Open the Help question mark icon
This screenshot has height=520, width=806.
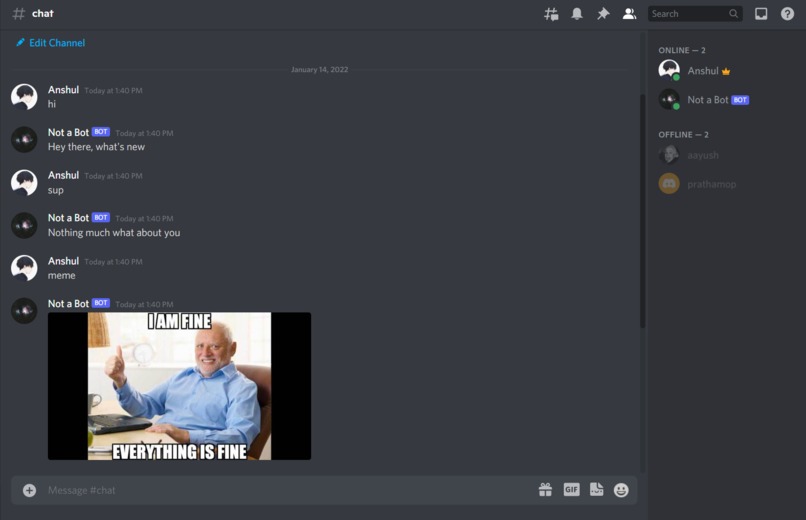click(x=787, y=14)
